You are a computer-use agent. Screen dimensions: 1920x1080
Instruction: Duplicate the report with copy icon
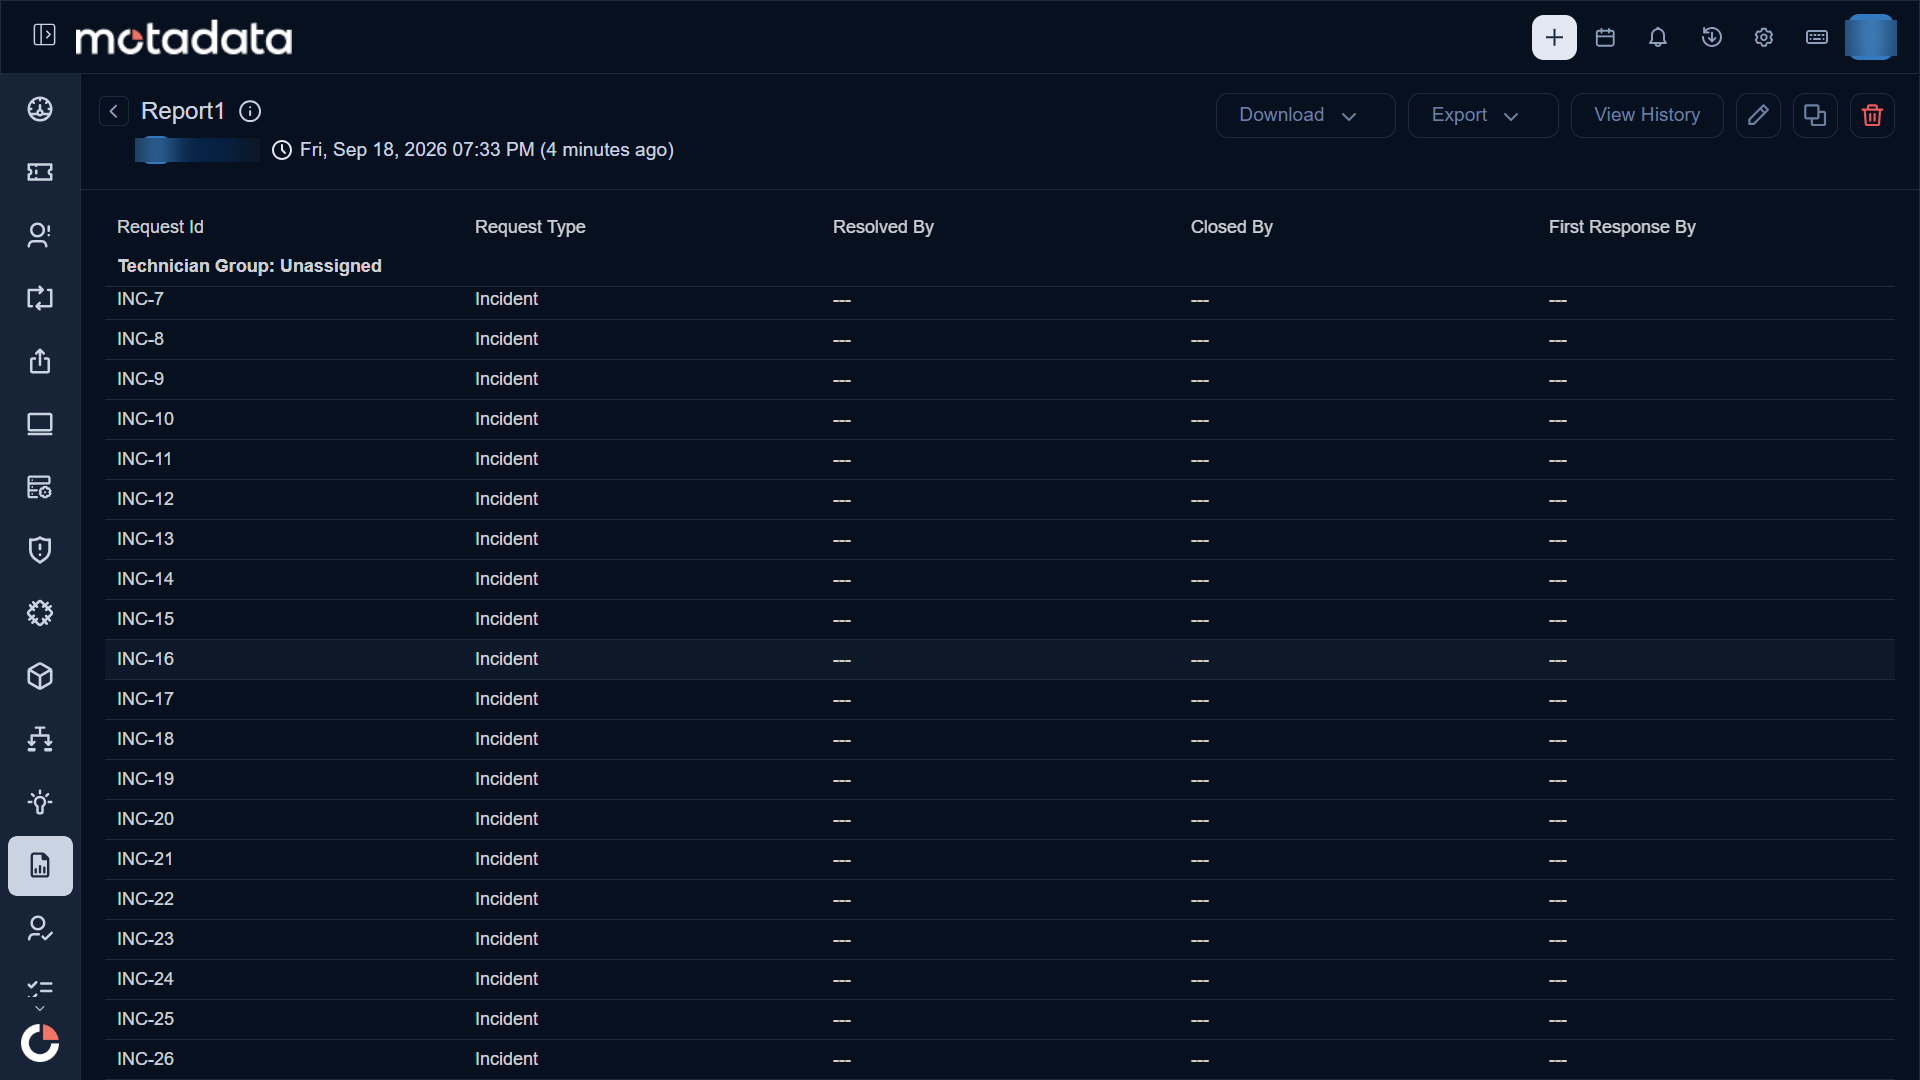pos(1815,115)
